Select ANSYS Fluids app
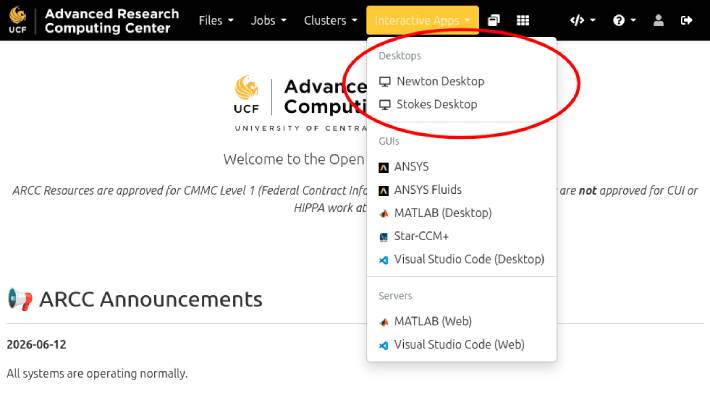Screen dimensions: 710x400 click(x=461, y=190)
